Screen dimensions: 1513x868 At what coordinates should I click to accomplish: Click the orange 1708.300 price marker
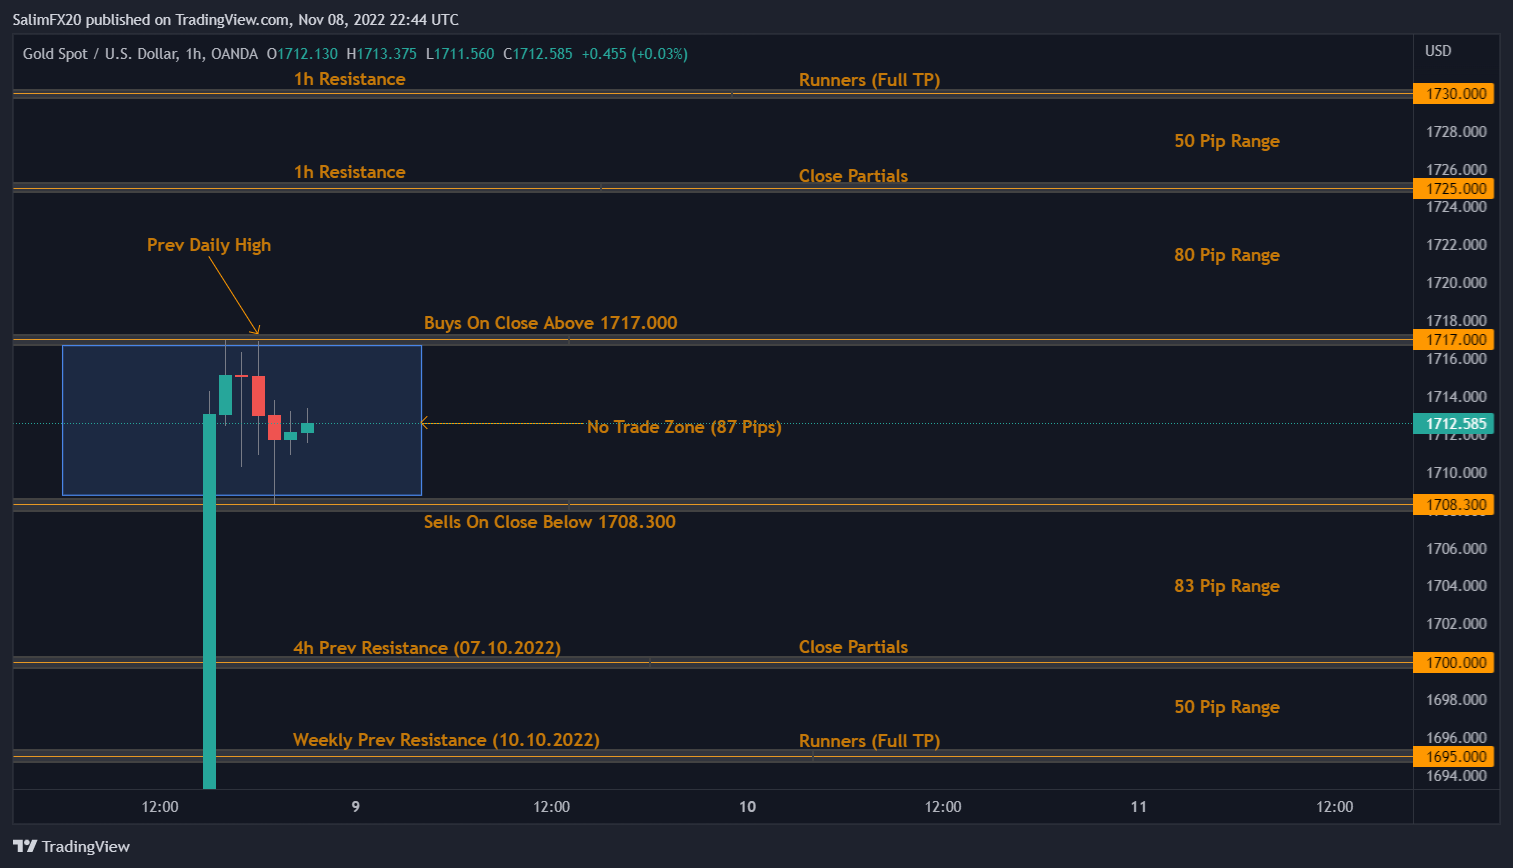(x=1453, y=504)
